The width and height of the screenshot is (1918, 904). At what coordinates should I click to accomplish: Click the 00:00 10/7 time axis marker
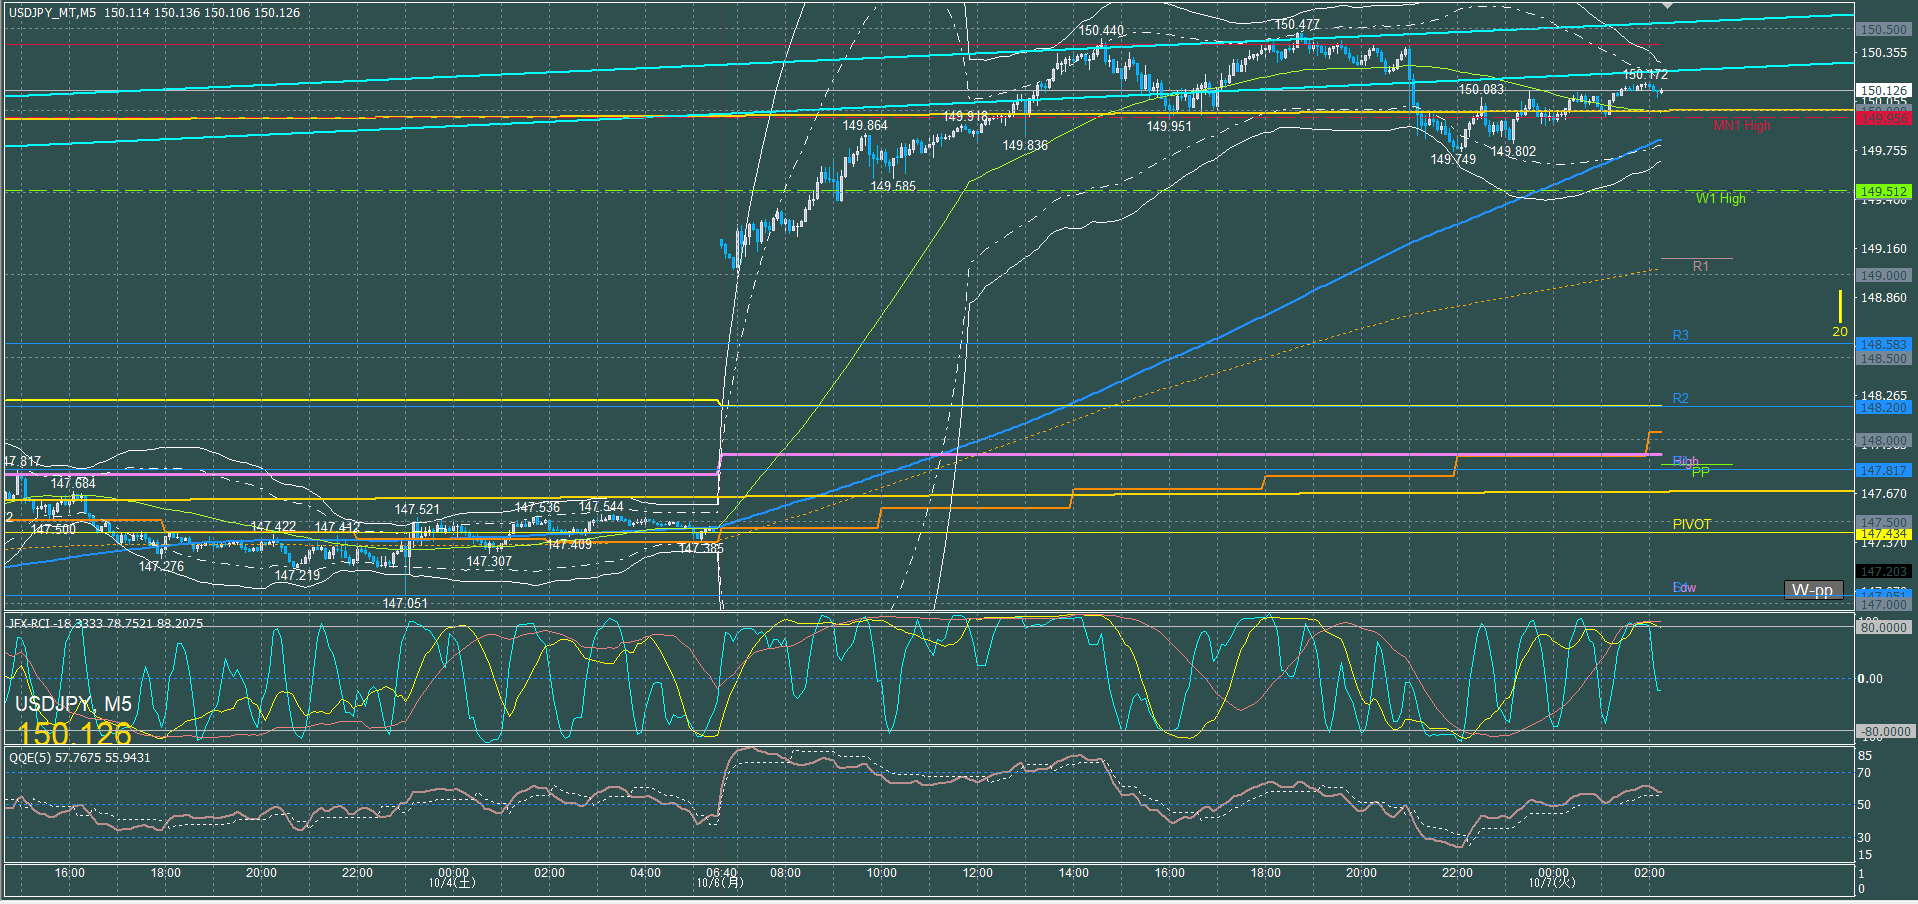click(1552, 877)
